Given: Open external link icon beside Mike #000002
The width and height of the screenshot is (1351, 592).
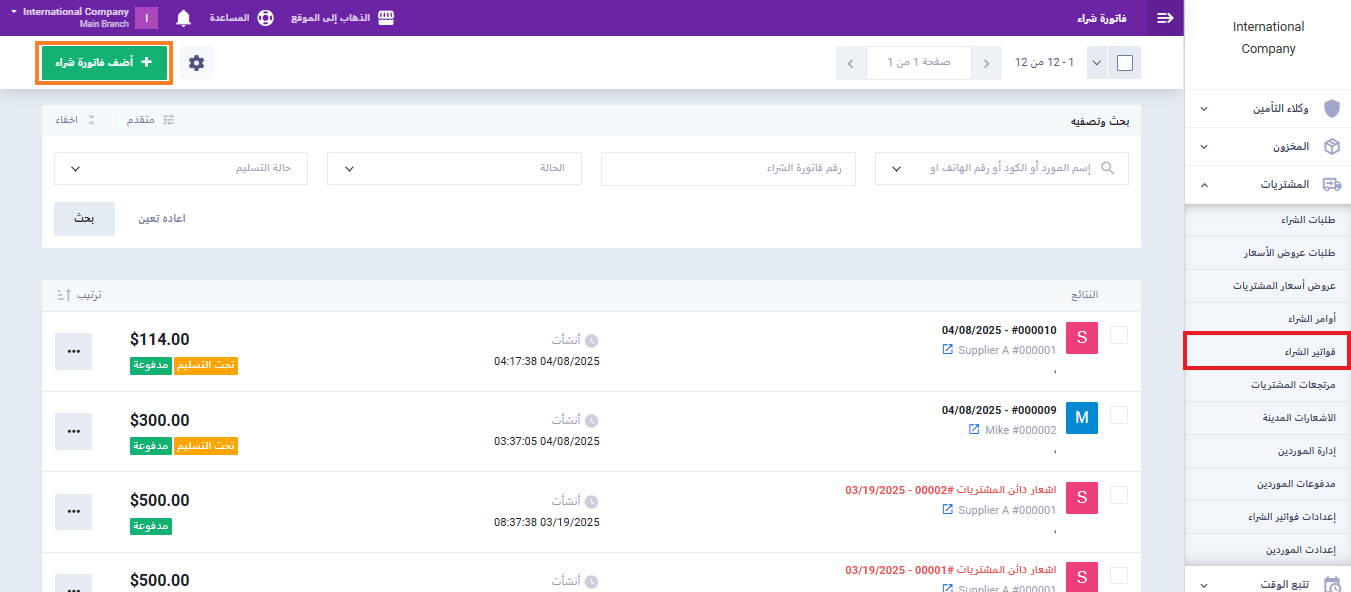Looking at the screenshot, I should tap(975, 430).
